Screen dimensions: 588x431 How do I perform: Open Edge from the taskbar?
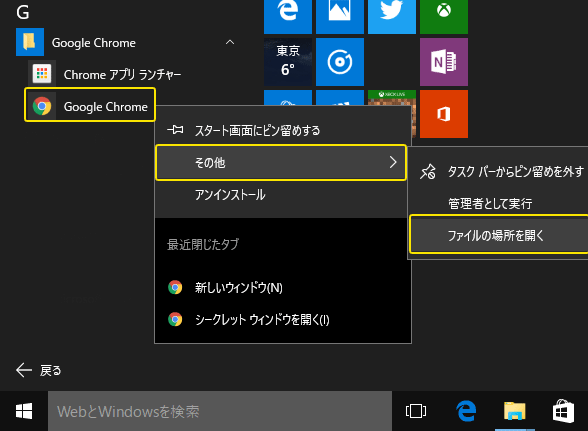[466, 411]
